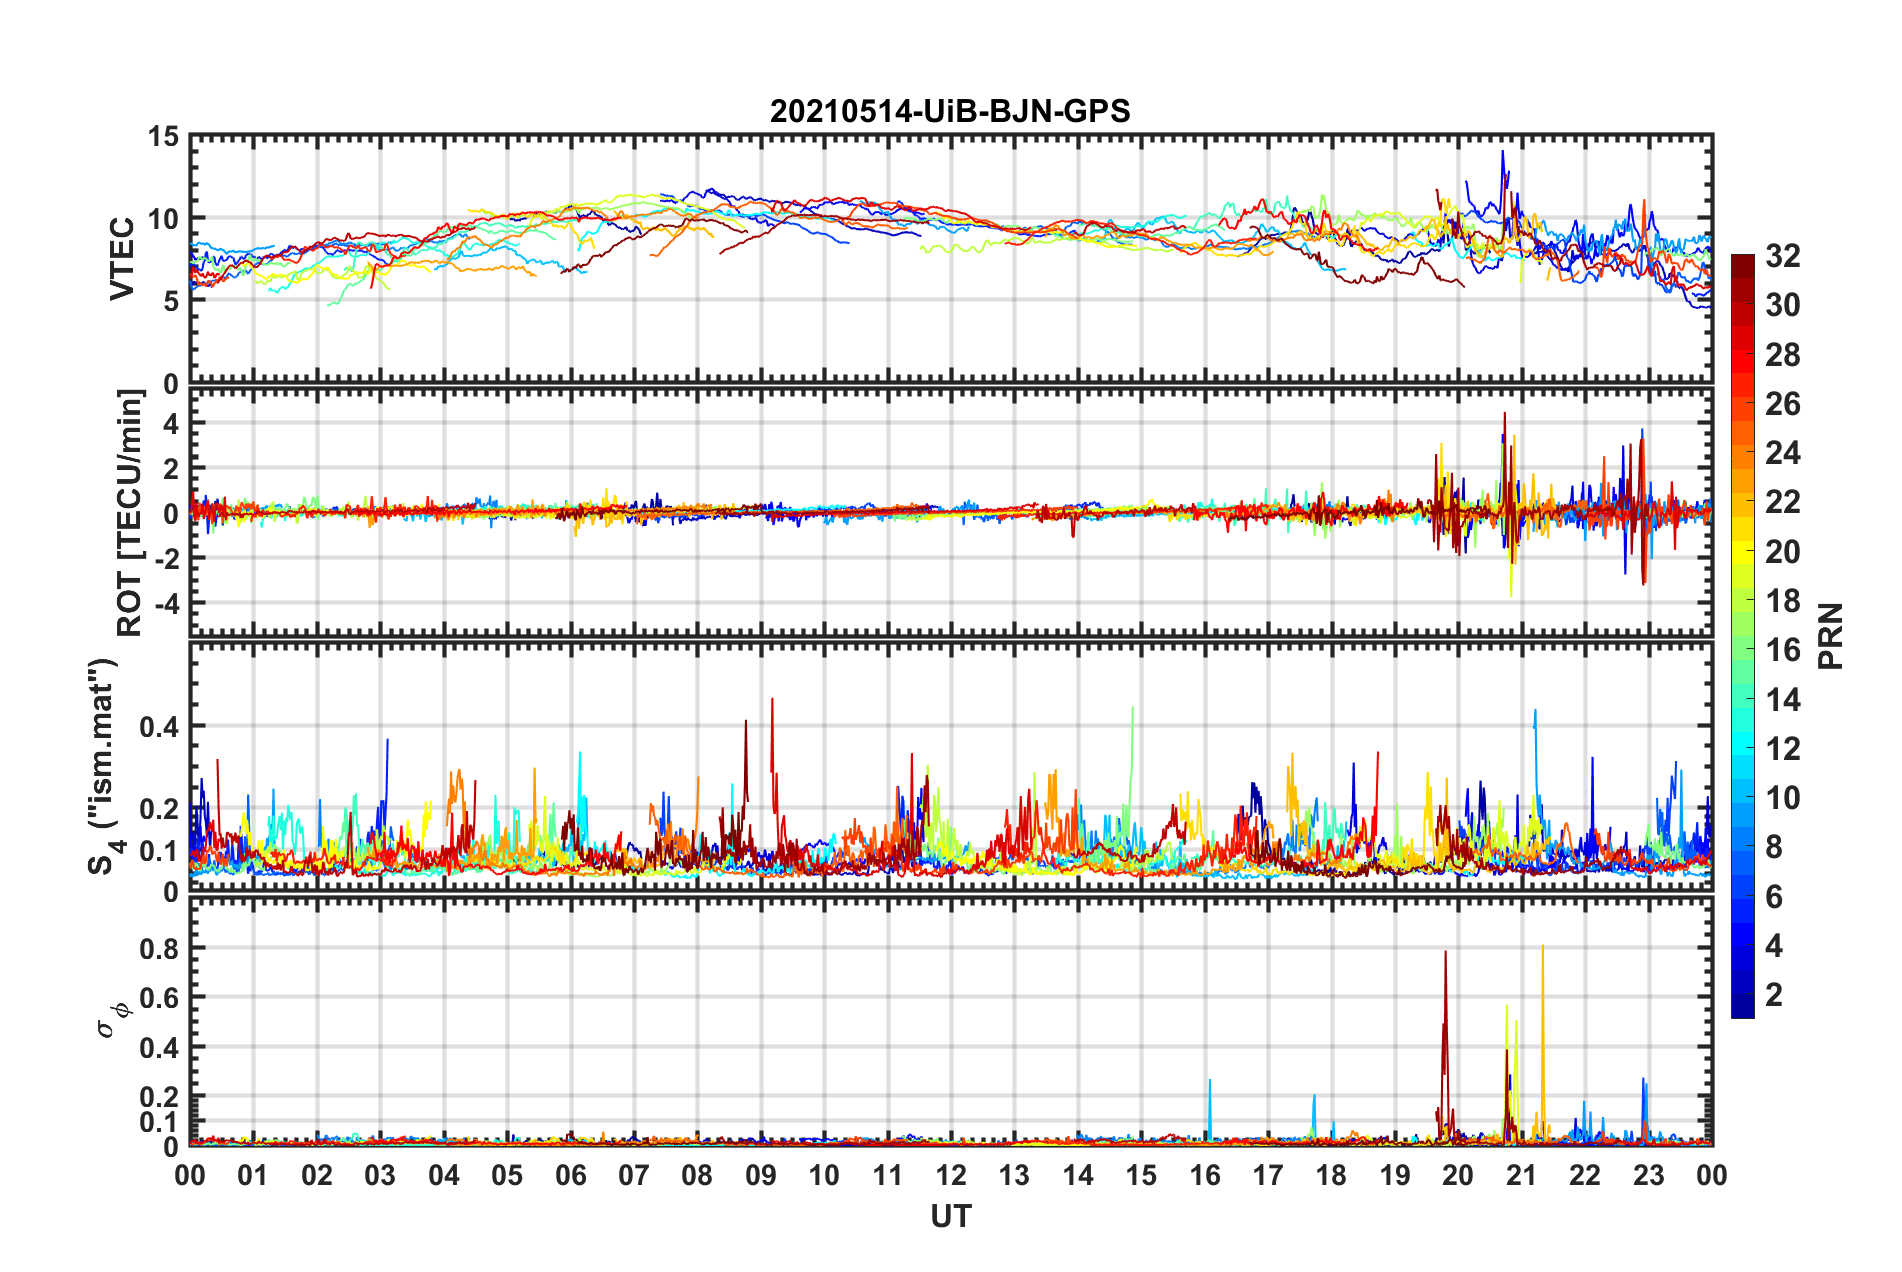Click the sigma-phi axis tick label "0.8"
The image size is (1902, 1272).
click(159, 948)
